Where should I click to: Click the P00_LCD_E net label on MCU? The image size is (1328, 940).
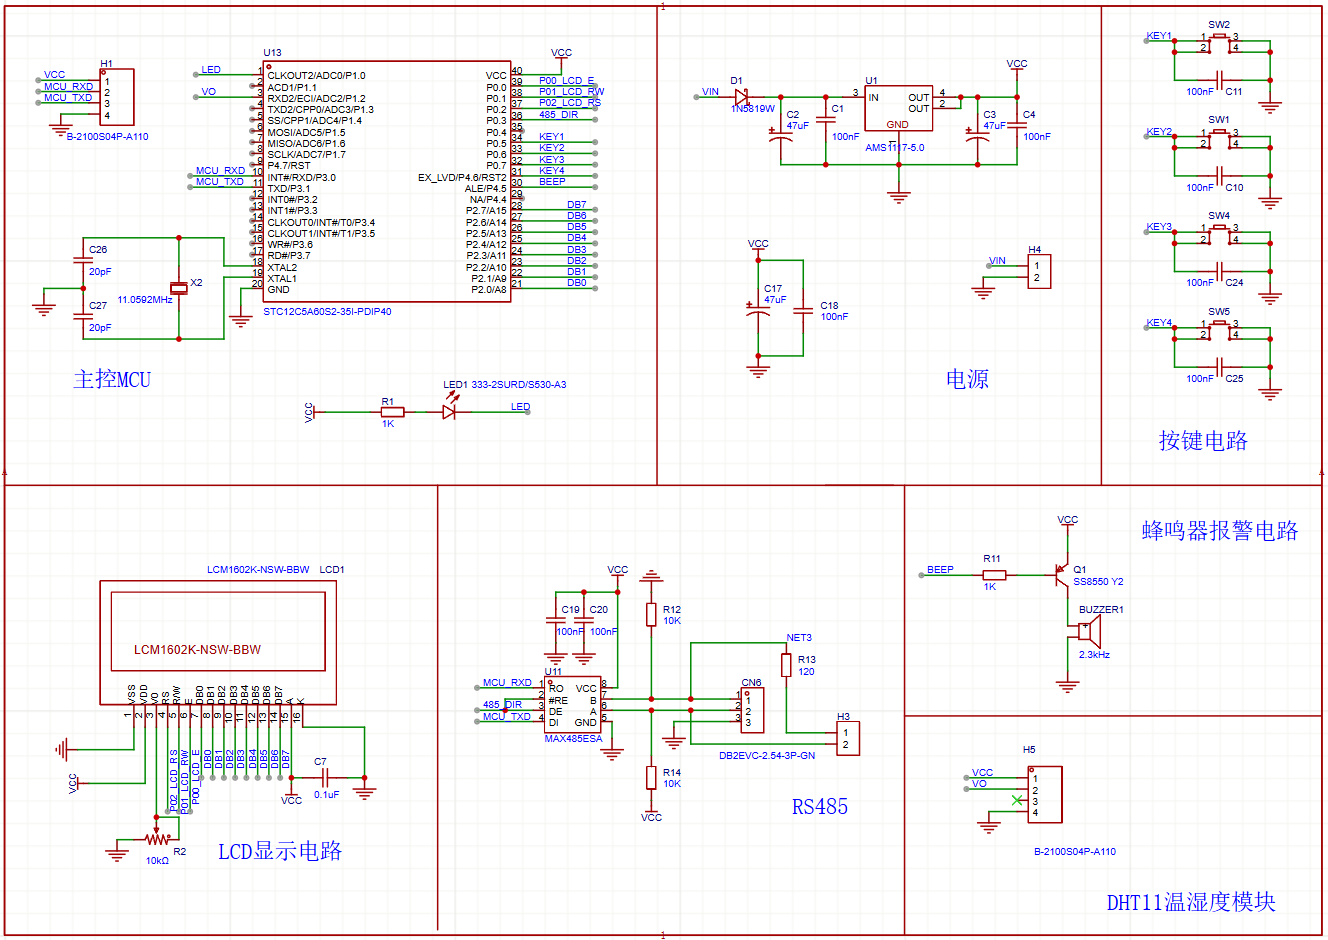[566, 81]
